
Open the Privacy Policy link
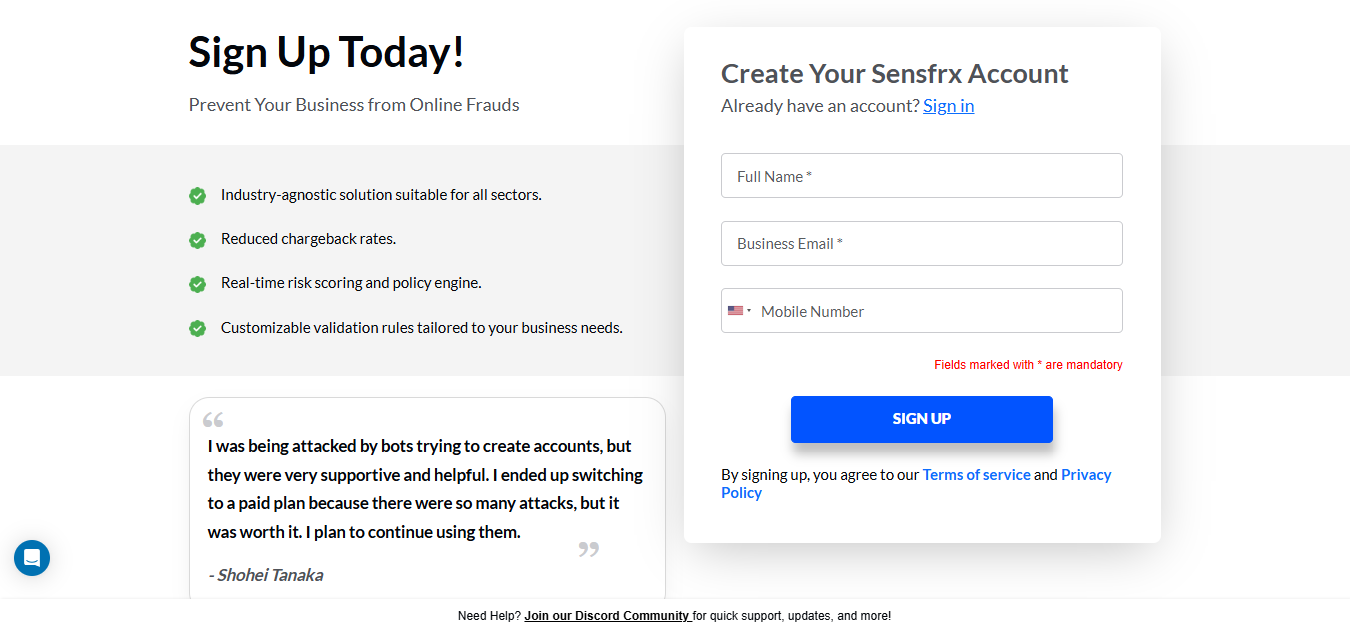[x=916, y=484]
